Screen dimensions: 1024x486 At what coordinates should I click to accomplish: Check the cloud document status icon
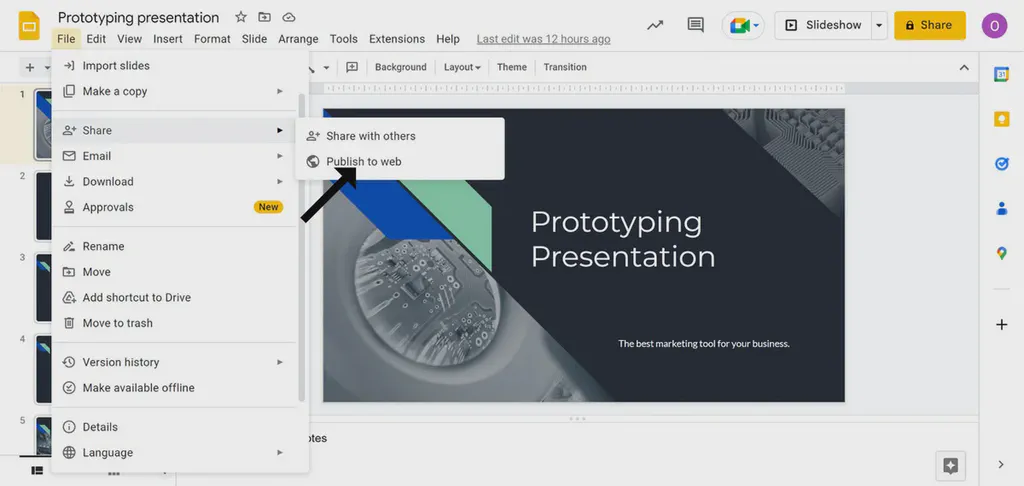(x=289, y=17)
